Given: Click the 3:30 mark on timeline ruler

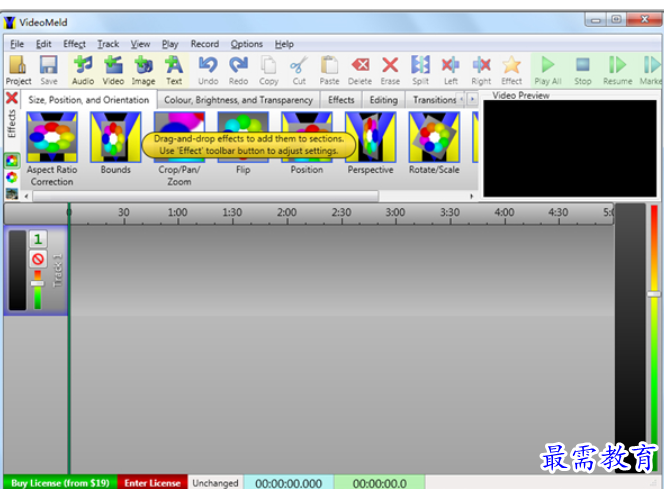Looking at the screenshot, I should coord(449,213).
